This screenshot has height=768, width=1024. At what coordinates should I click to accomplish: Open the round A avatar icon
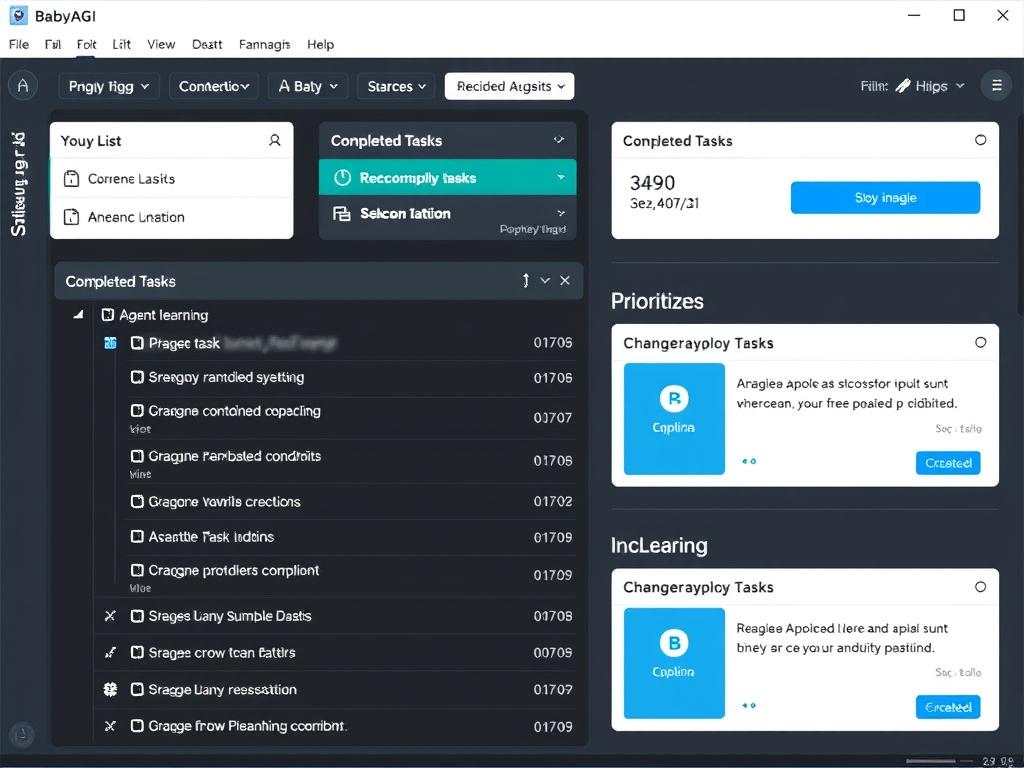point(23,86)
